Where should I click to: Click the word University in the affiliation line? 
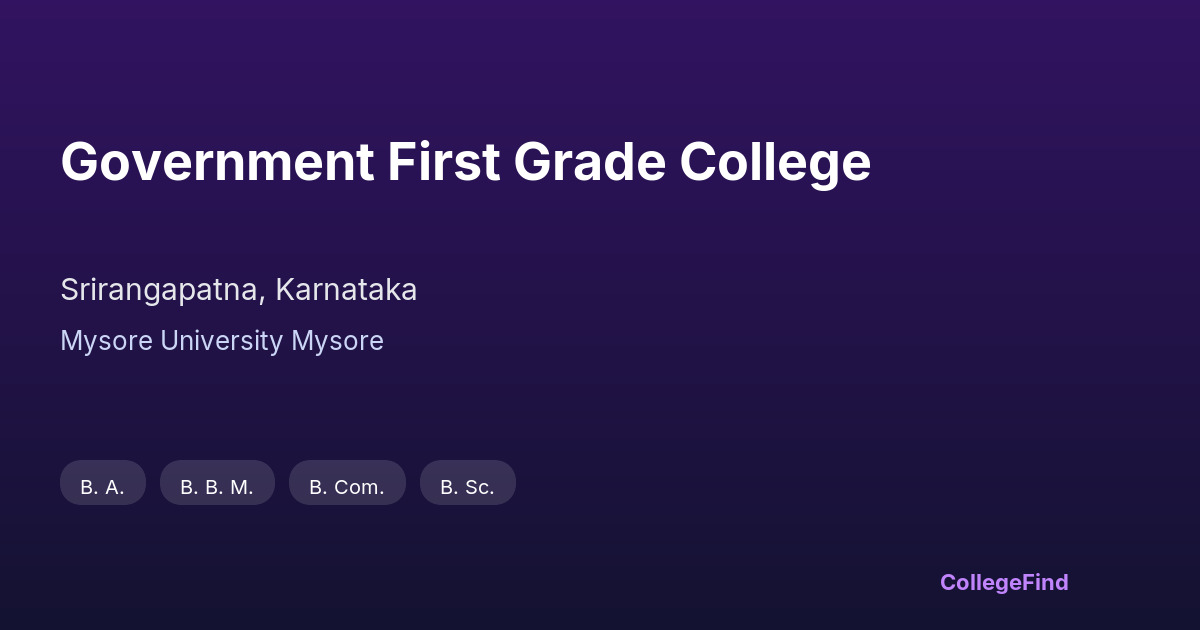point(222,341)
